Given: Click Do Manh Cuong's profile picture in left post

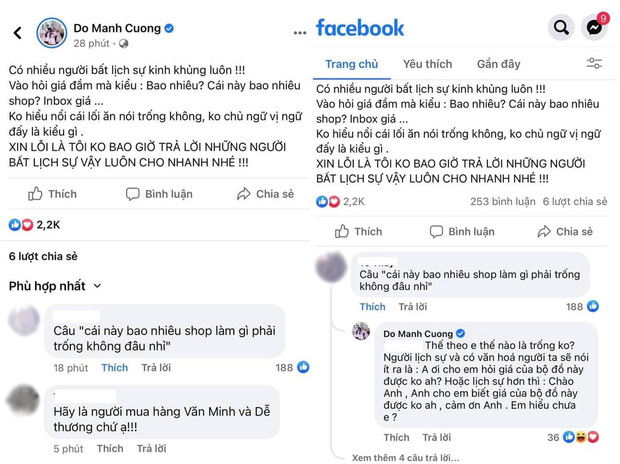Looking at the screenshot, I should 52,33.
